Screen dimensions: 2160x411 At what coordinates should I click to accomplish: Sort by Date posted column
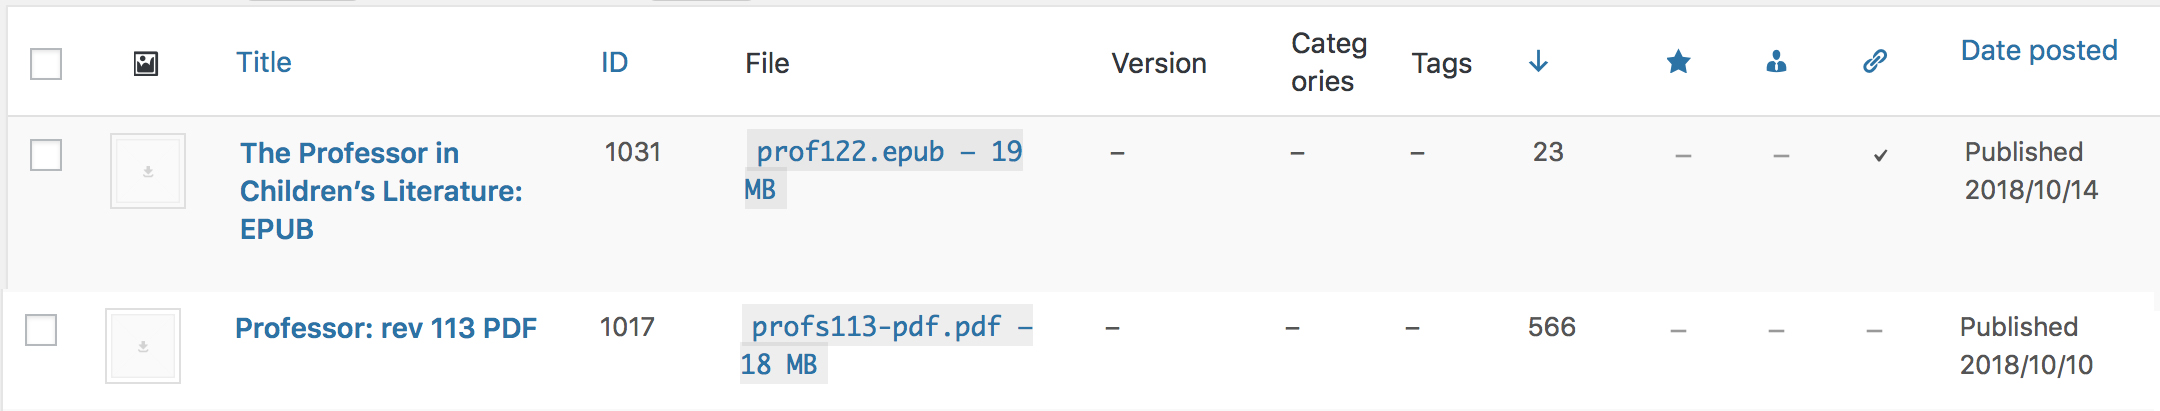[2038, 50]
